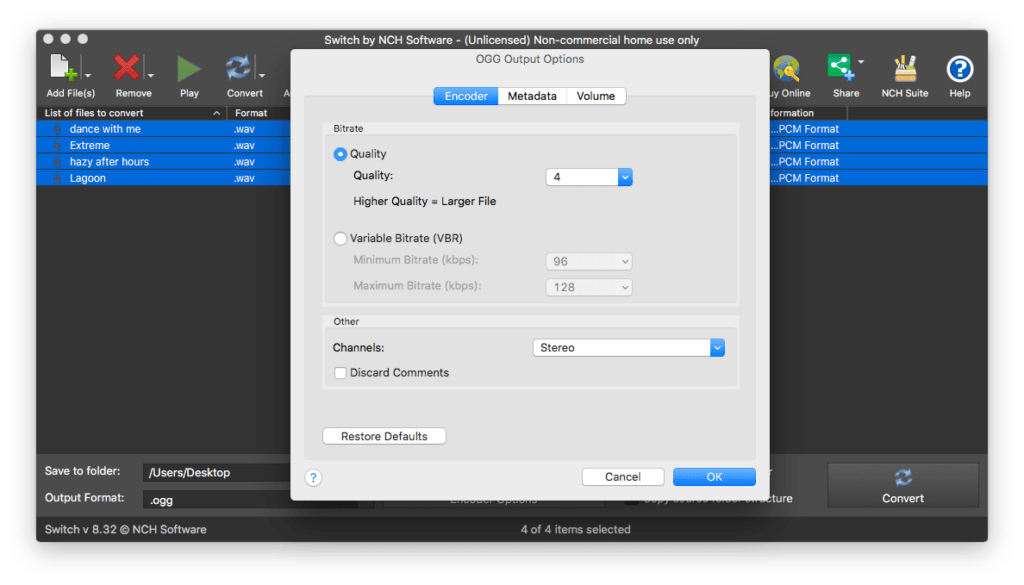Click the Cancel button
Screen dimensions: 1024x585
tap(622, 477)
